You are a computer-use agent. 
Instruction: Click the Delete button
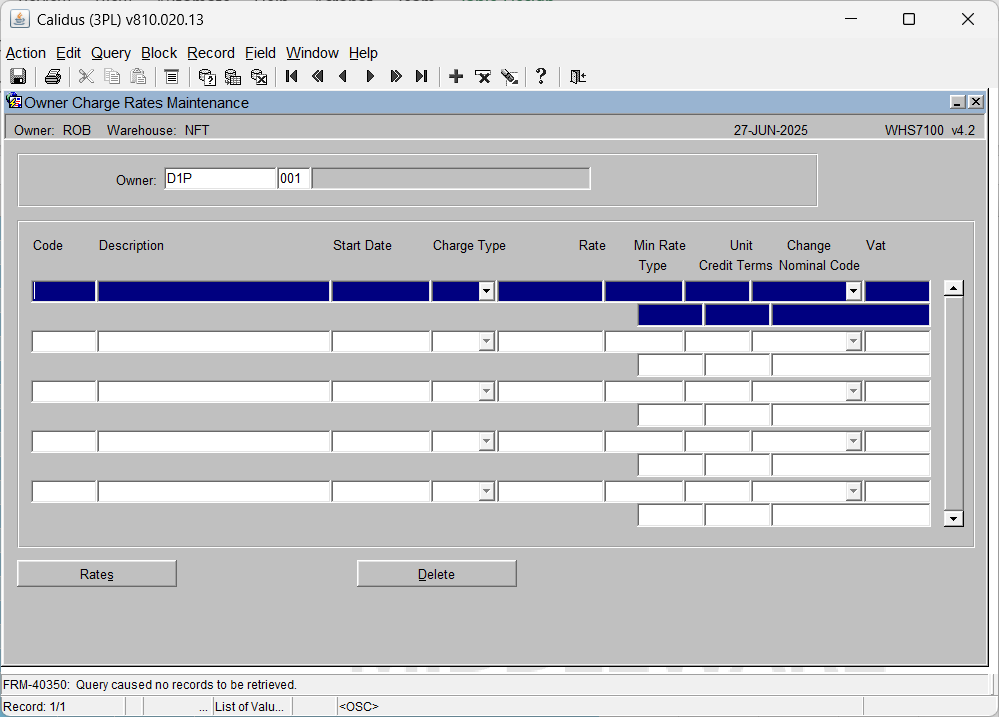pyautogui.click(x=436, y=574)
